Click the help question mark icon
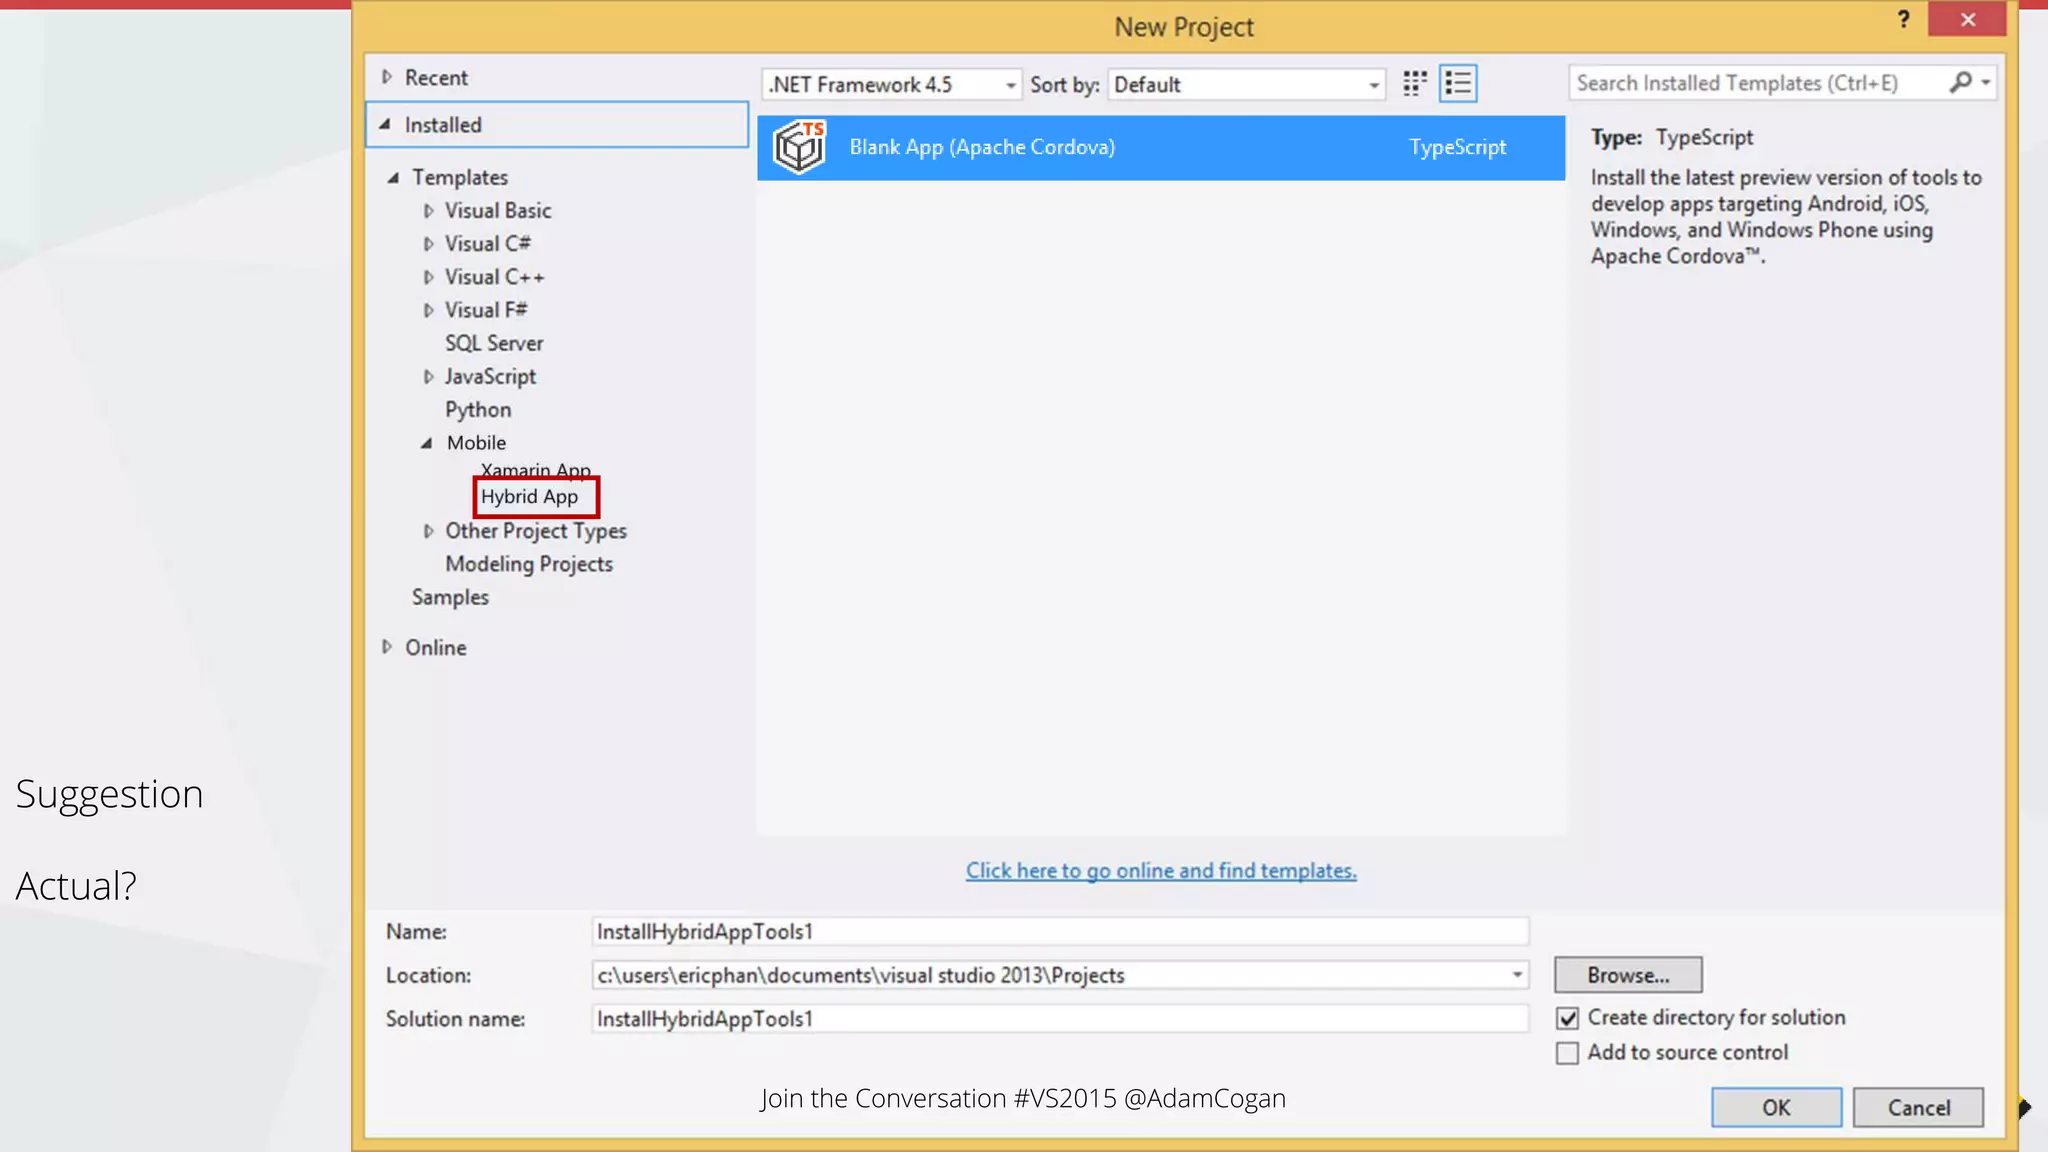 (1903, 20)
